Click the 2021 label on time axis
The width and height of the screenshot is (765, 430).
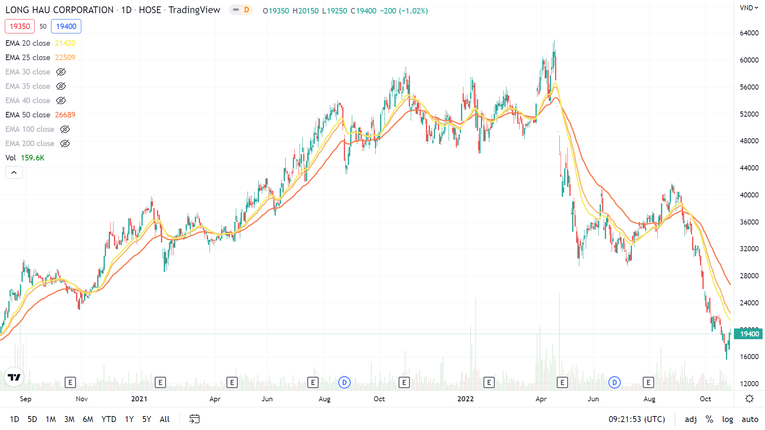[139, 399]
